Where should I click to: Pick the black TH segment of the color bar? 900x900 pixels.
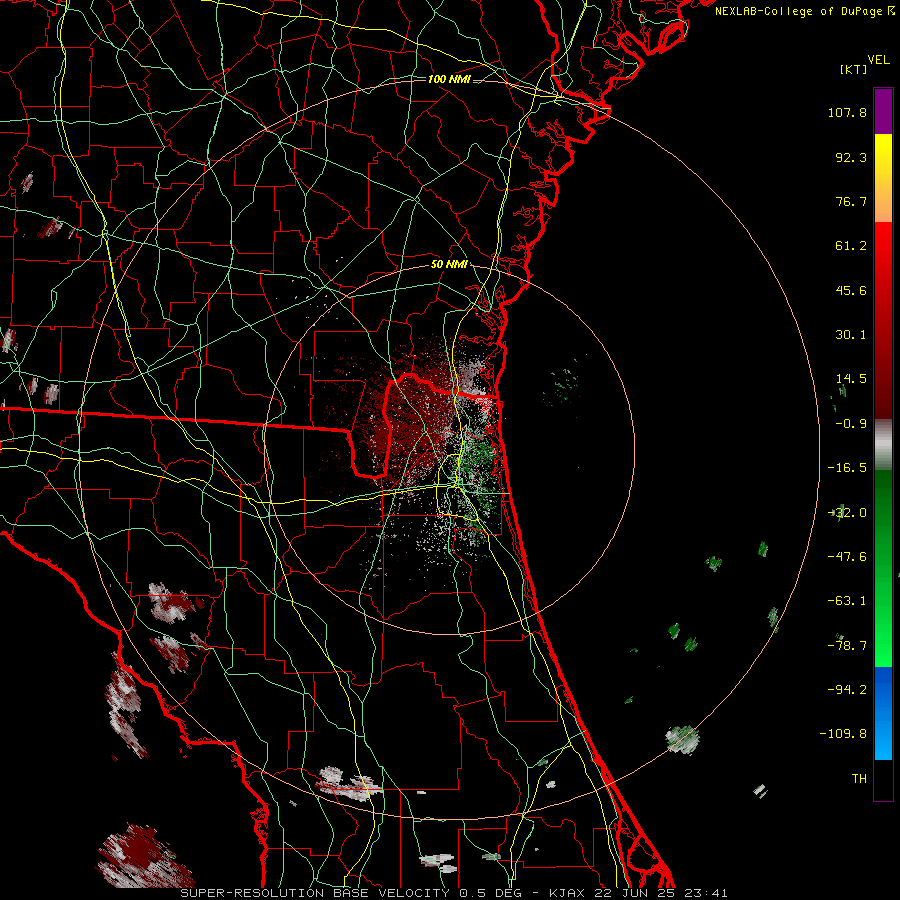[x=883, y=779]
